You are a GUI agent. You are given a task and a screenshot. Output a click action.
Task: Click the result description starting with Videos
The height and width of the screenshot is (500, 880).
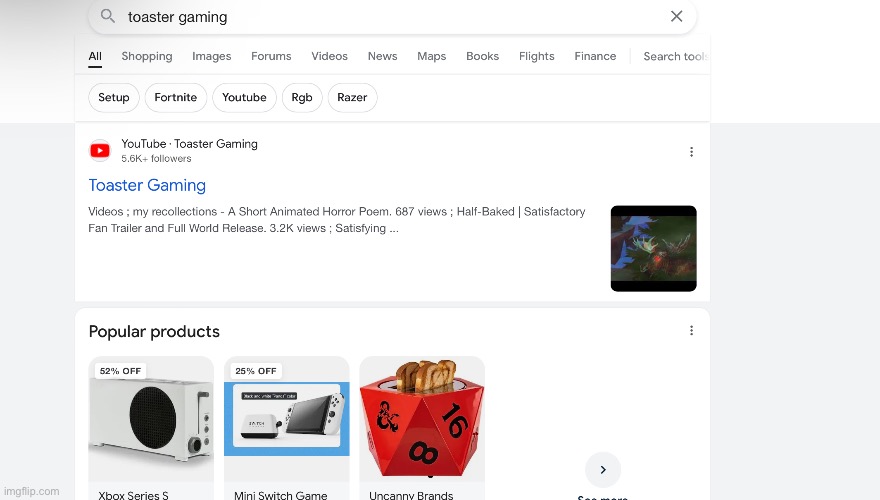tap(337, 220)
